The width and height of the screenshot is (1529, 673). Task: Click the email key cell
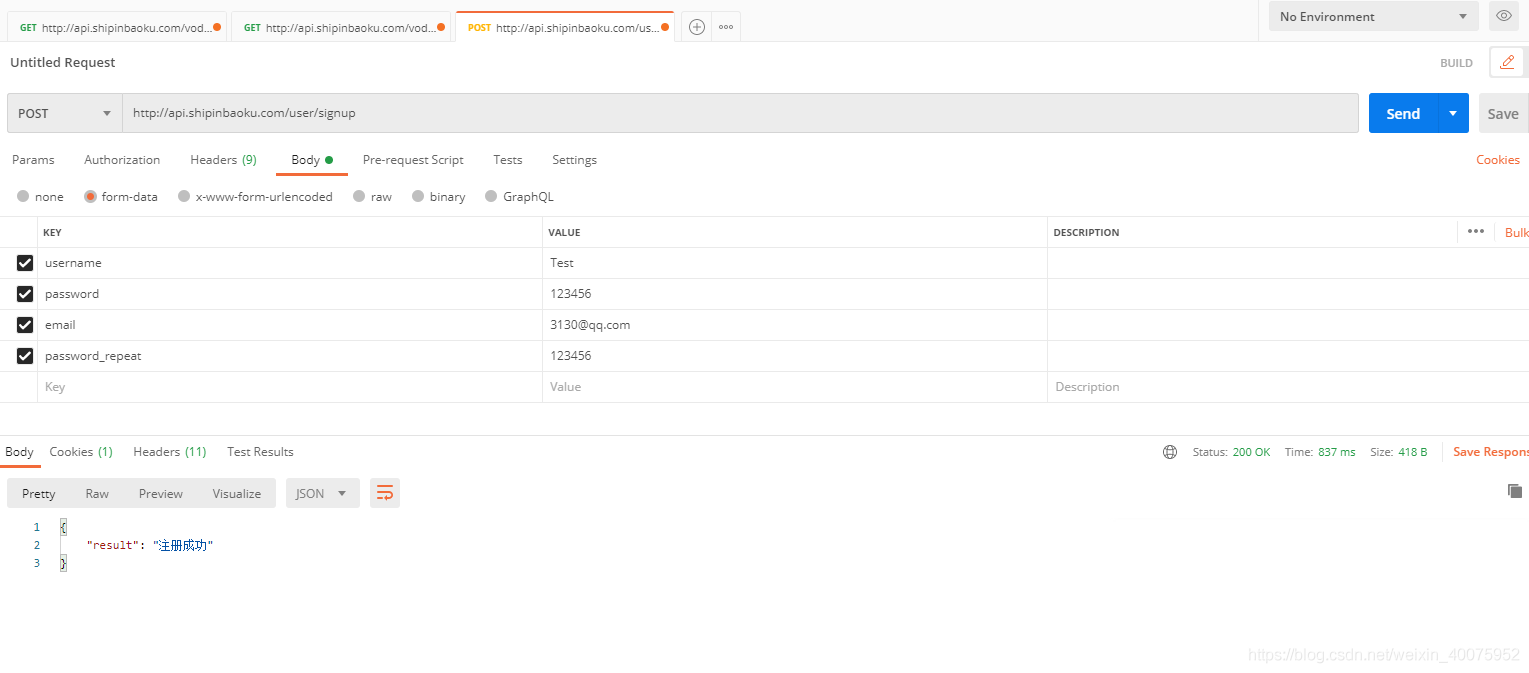[290, 325]
